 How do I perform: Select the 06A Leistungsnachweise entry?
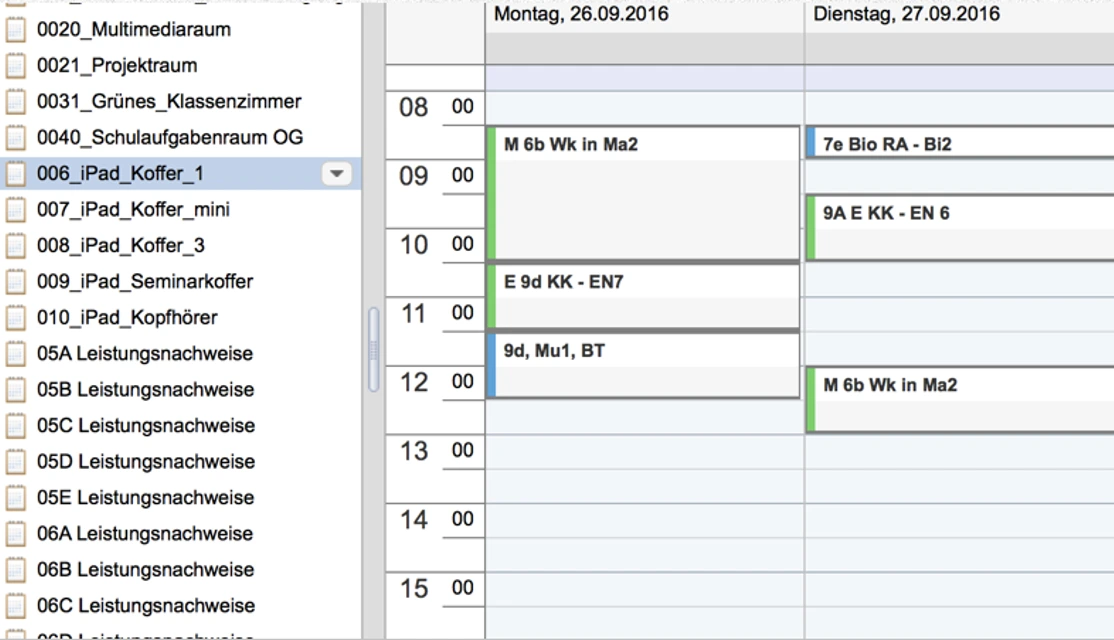coord(145,534)
